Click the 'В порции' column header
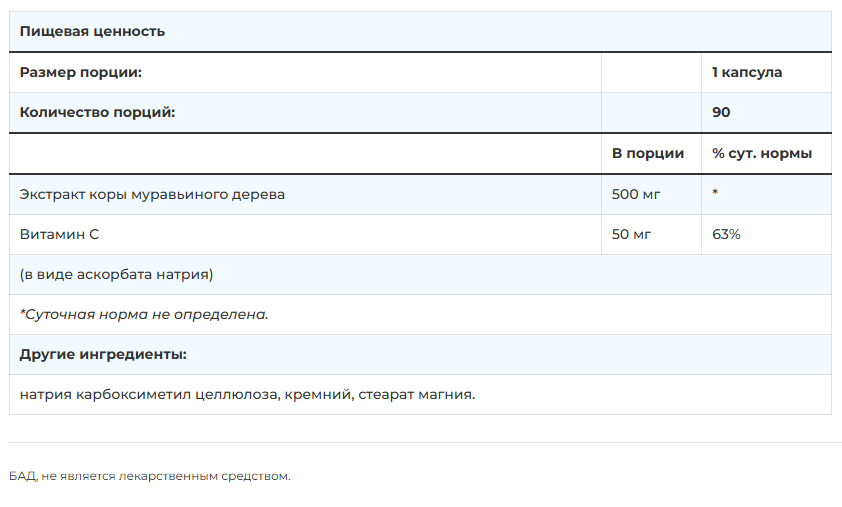Image resolution: width=842 pixels, height=507 pixels. coord(648,153)
